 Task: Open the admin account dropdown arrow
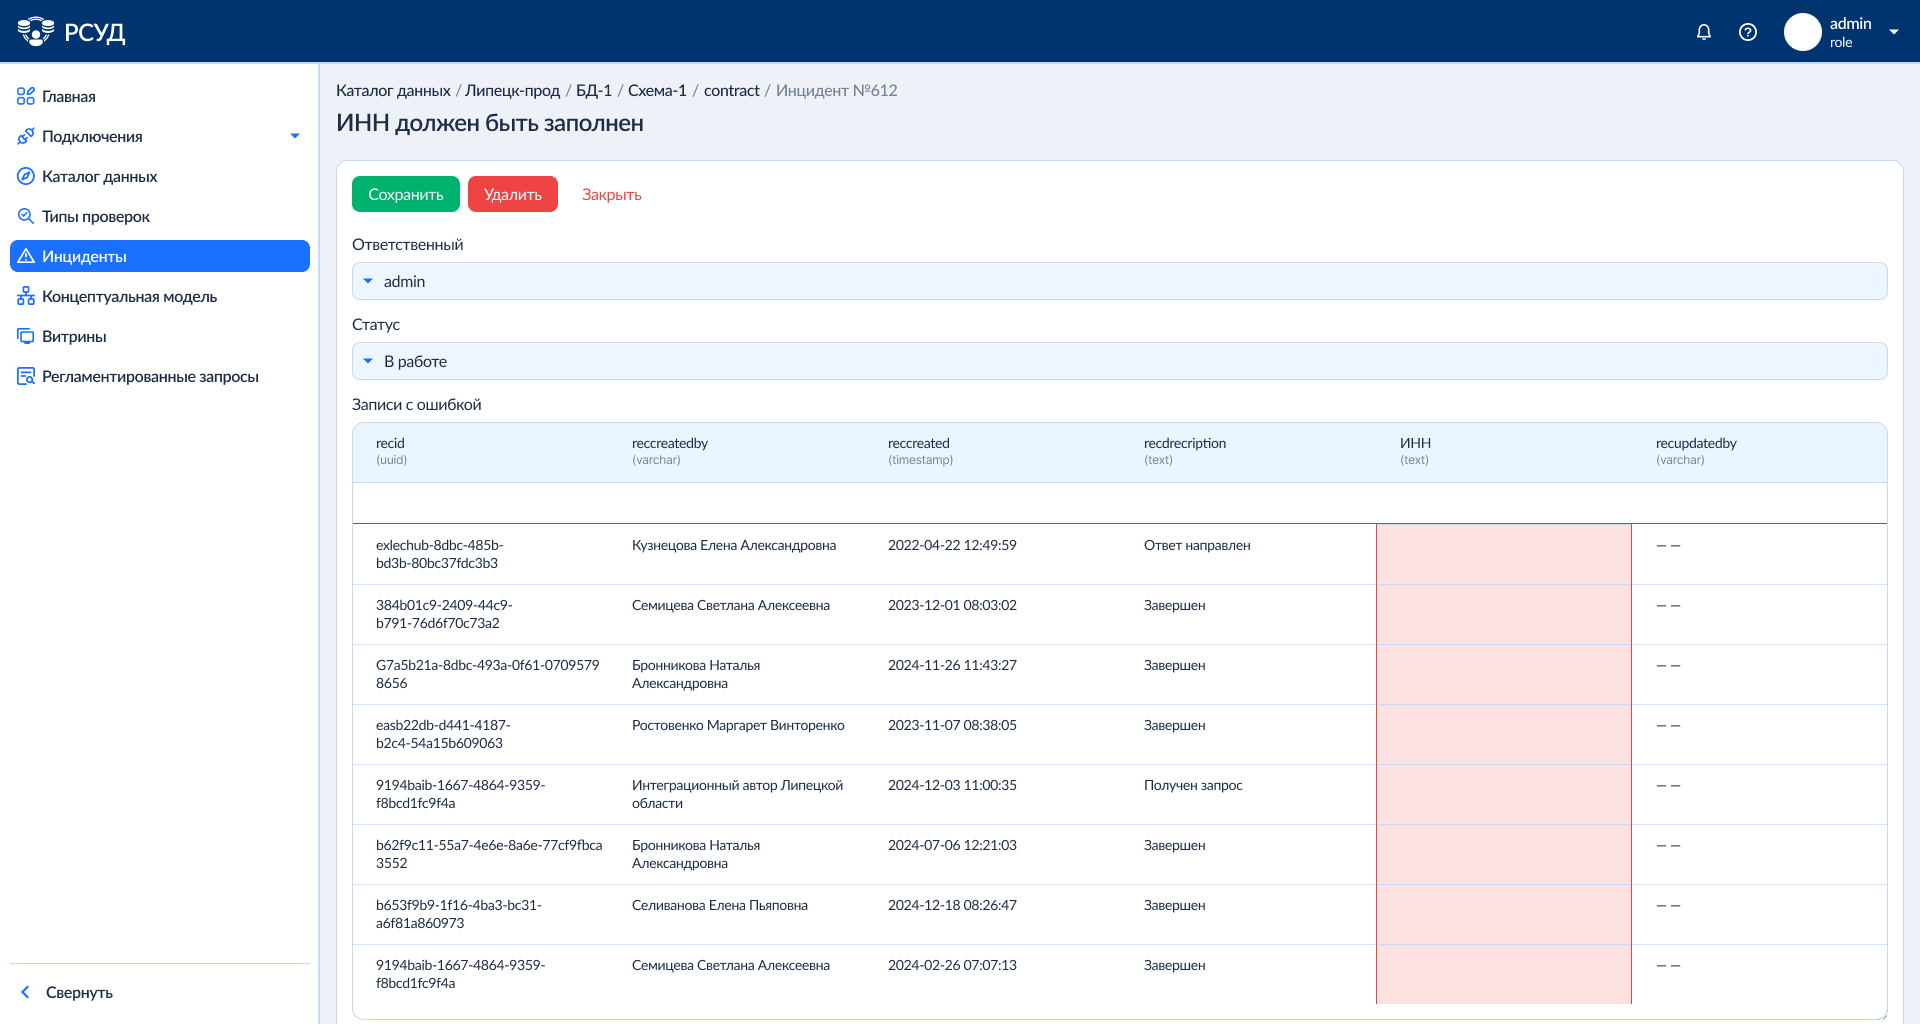[1894, 32]
